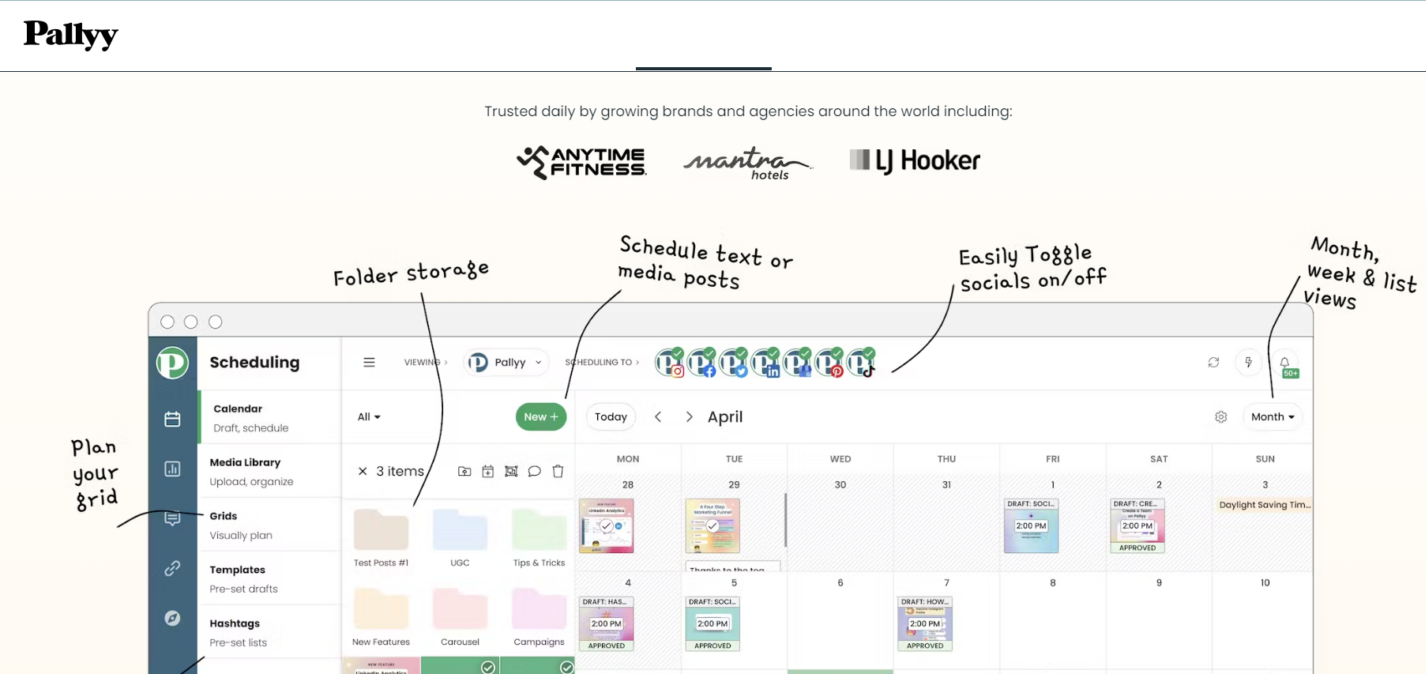Viewport: 1426px width, 674px height.
Task: Click the refresh sync icon
Action: pyautogui.click(x=1213, y=362)
